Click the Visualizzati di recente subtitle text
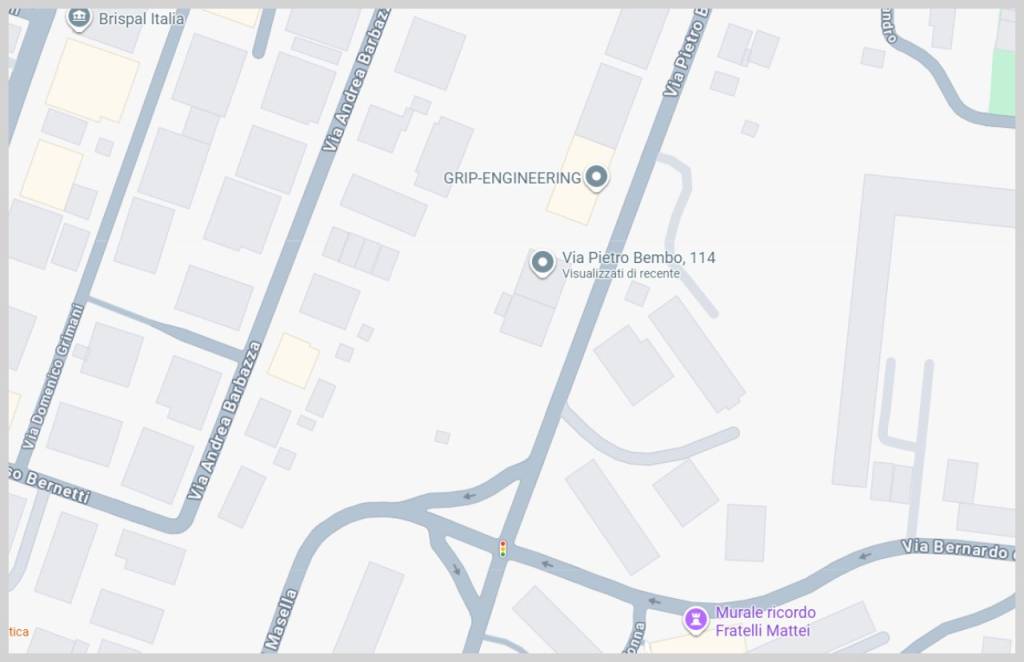 tap(620, 274)
